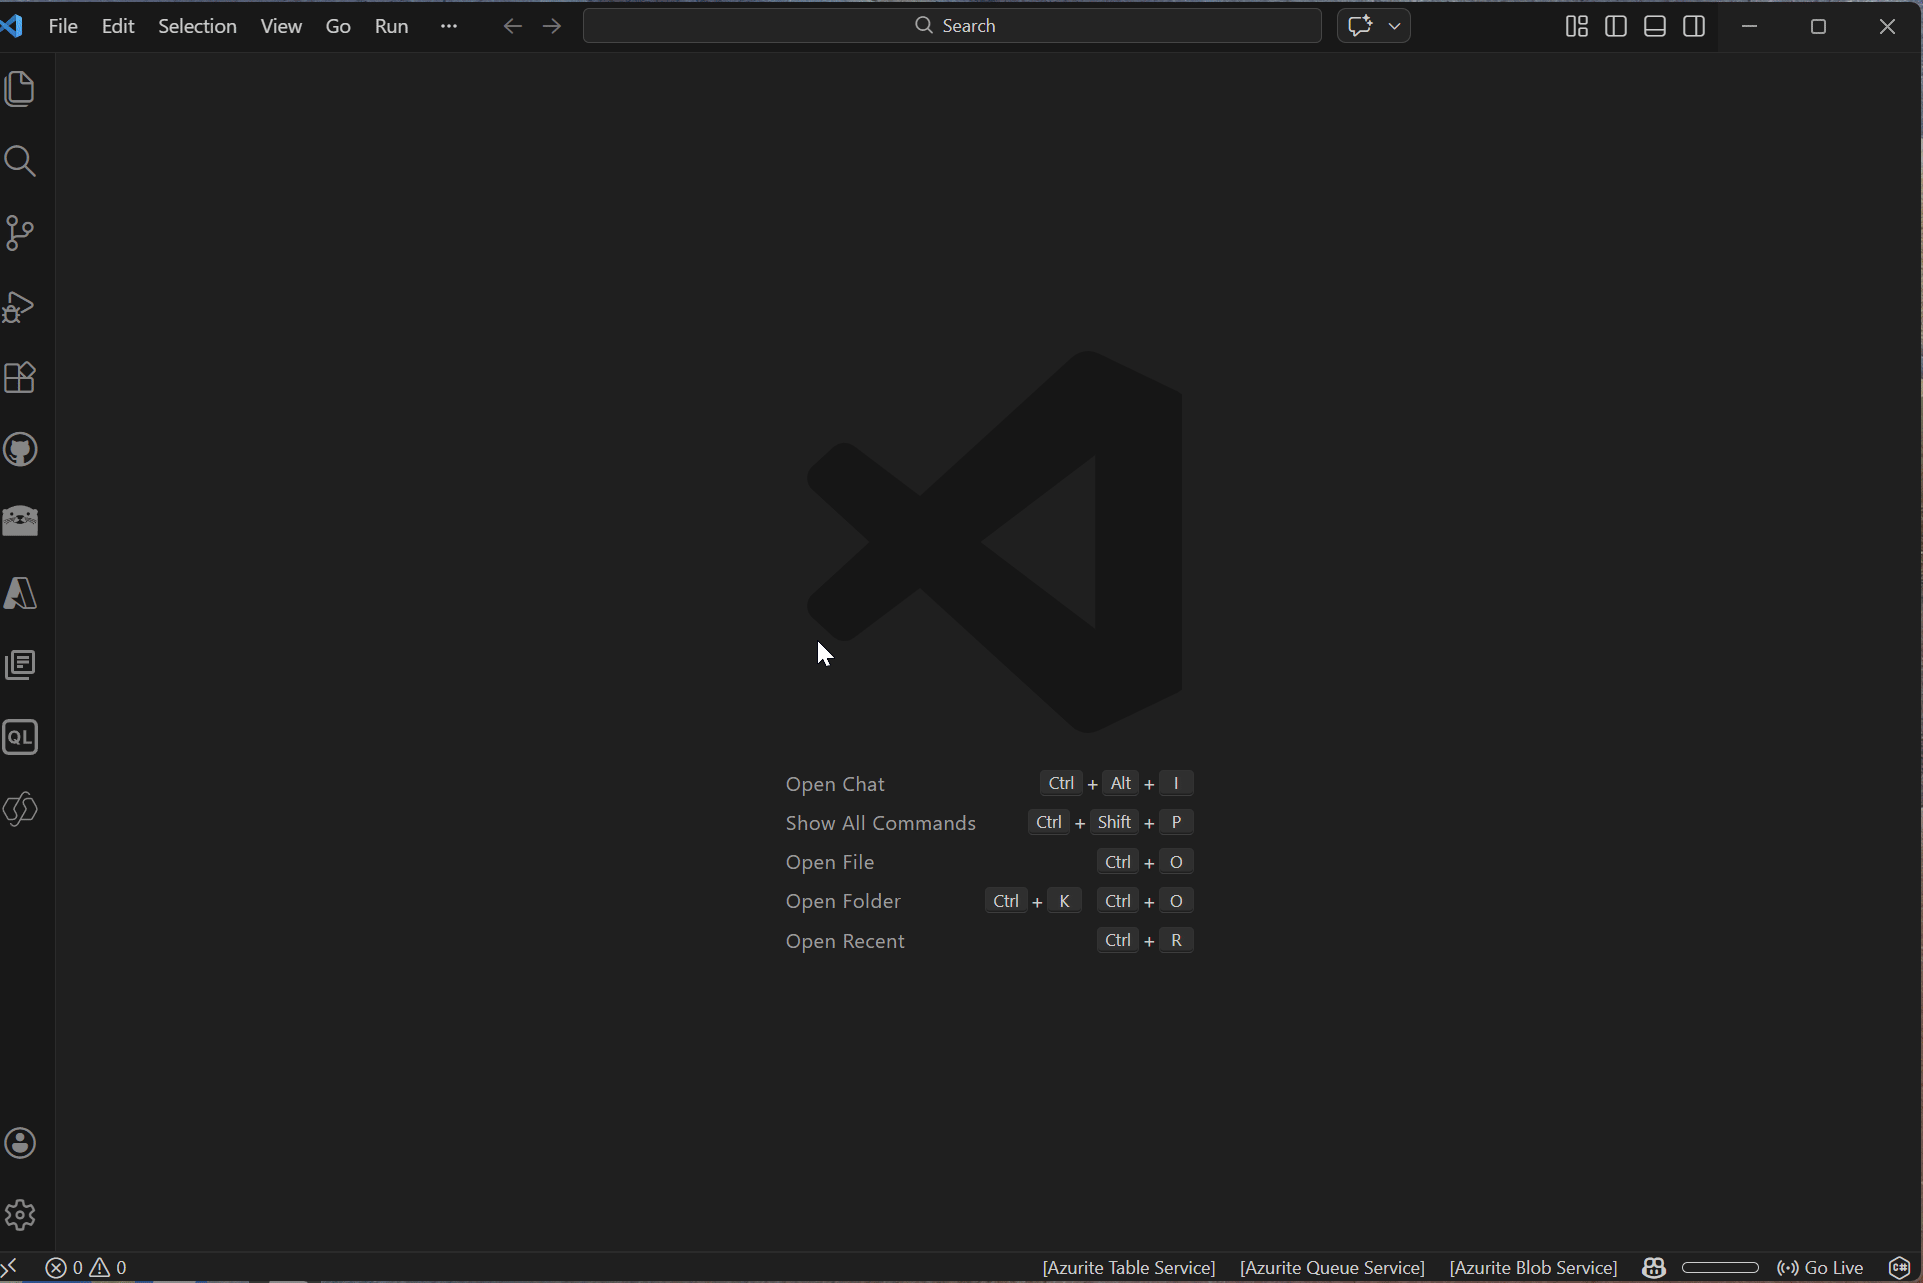The width and height of the screenshot is (1923, 1283).
Task: Click Go Live in status bar
Action: (x=1820, y=1267)
